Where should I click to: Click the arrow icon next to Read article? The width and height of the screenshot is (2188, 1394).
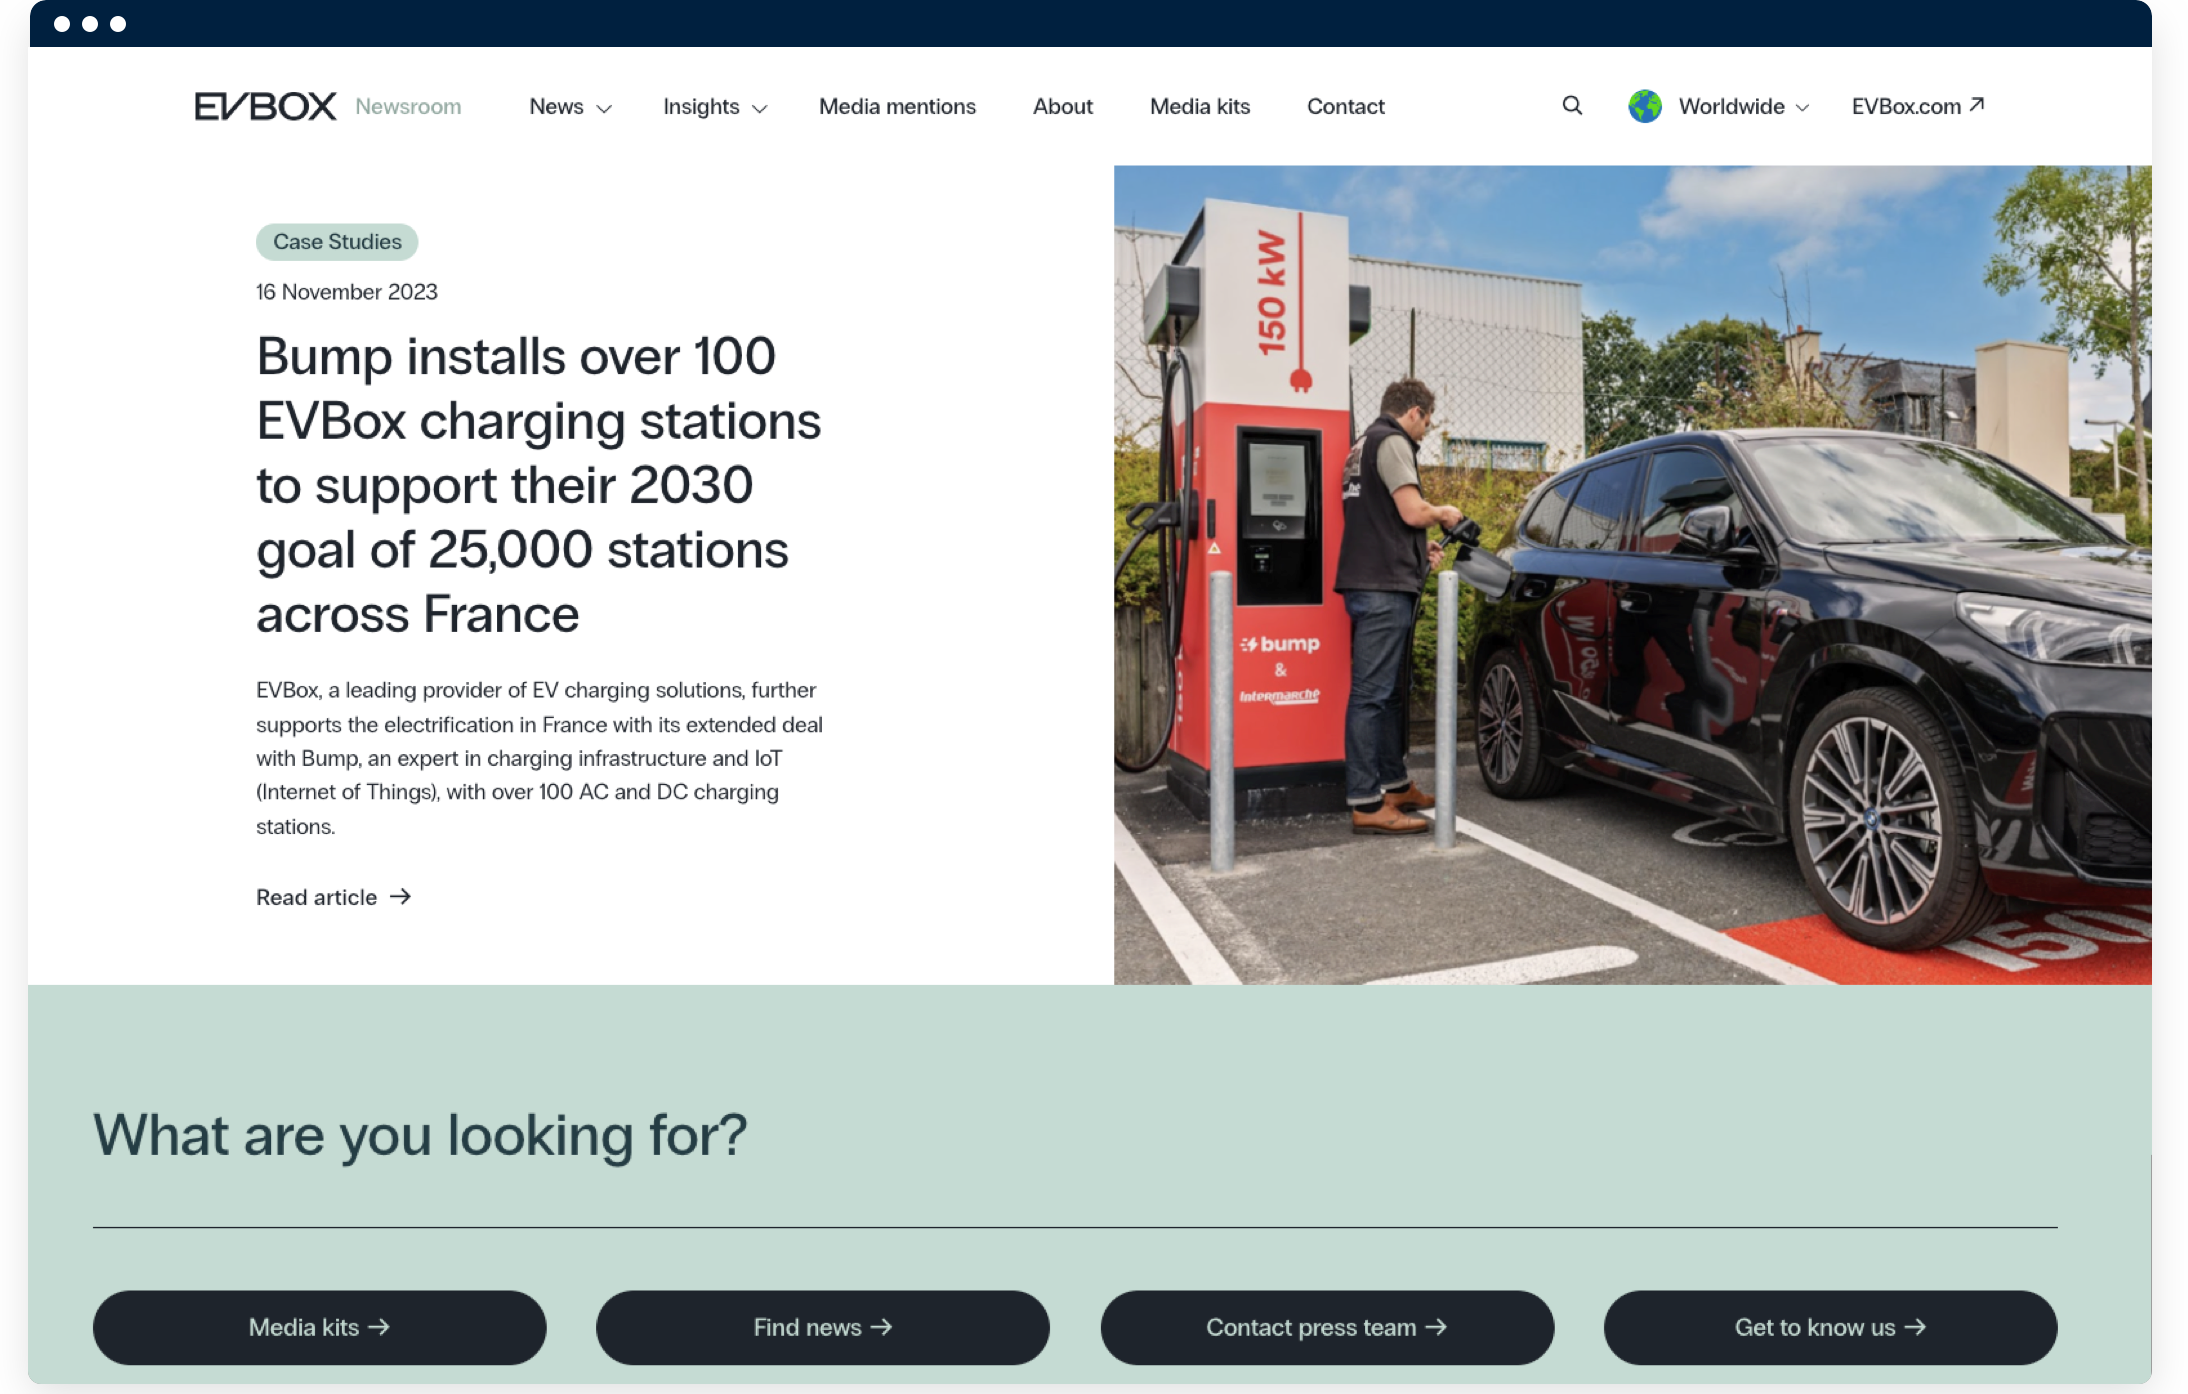point(401,897)
